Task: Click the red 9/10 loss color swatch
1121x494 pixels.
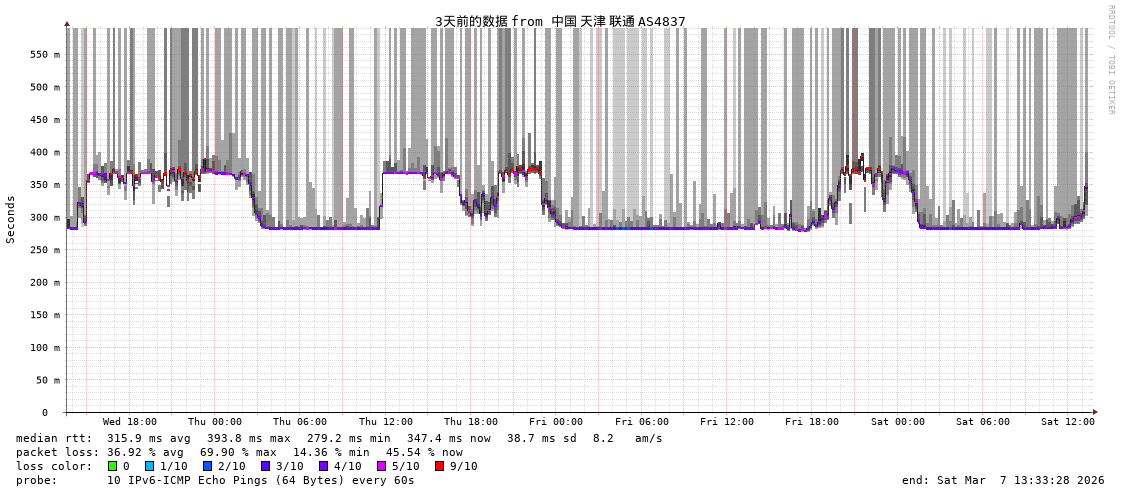Action: (x=439, y=466)
